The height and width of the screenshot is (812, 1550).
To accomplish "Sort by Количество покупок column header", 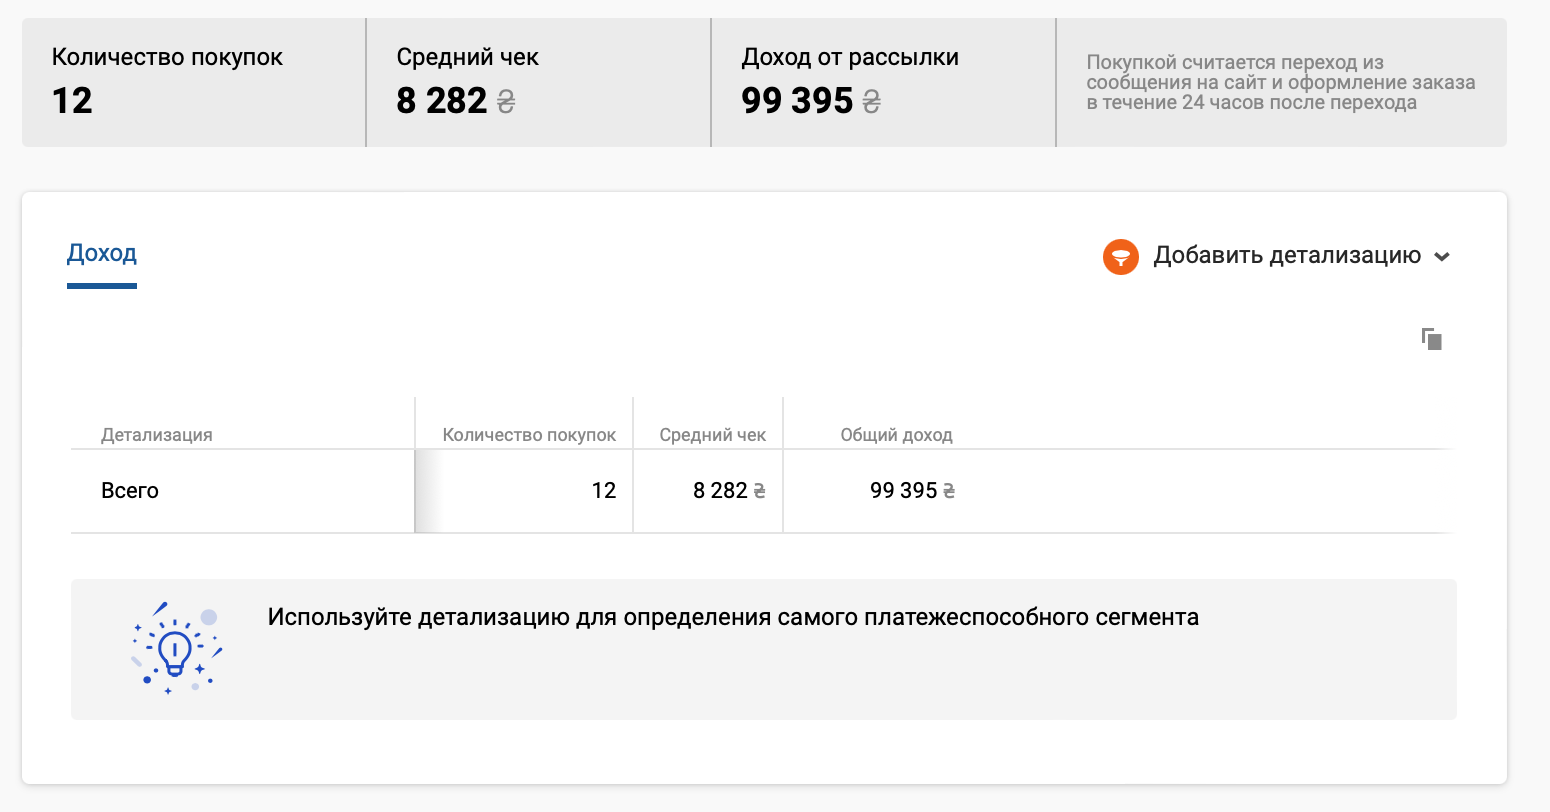I will coord(529,435).
